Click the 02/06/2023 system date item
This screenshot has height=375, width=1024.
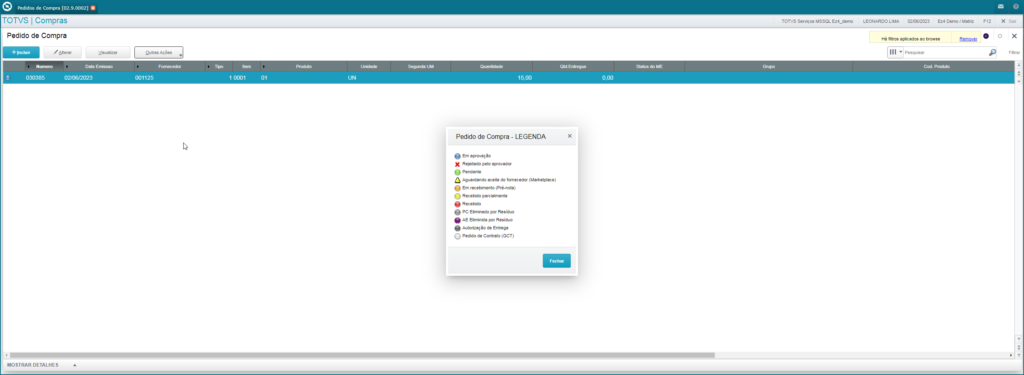click(918, 21)
